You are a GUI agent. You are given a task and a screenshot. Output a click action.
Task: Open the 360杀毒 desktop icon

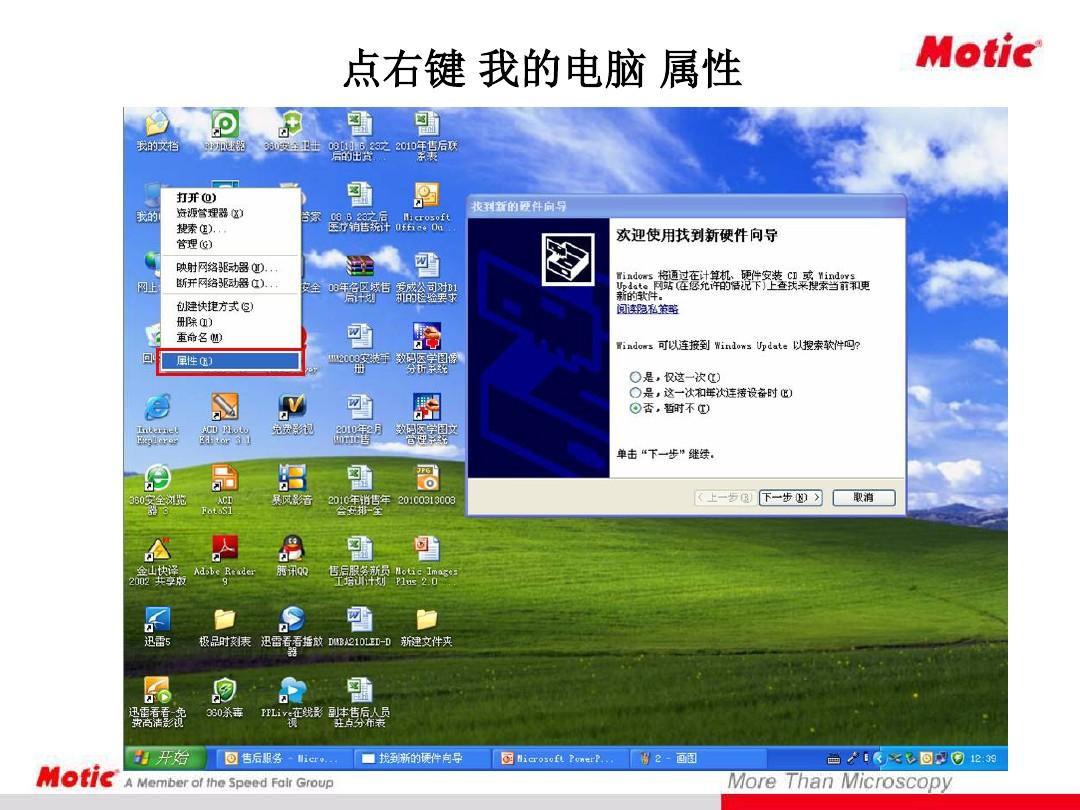224,691
